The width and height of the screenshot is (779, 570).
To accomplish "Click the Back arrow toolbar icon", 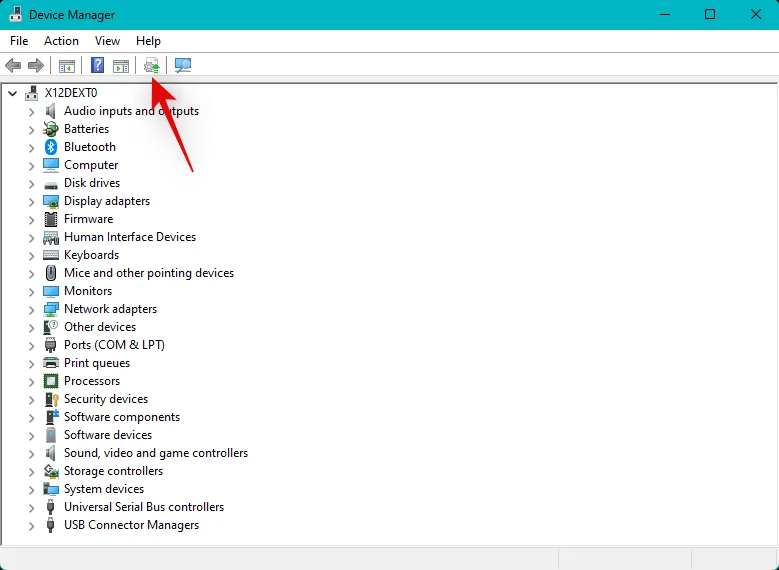I will (13, 65).
